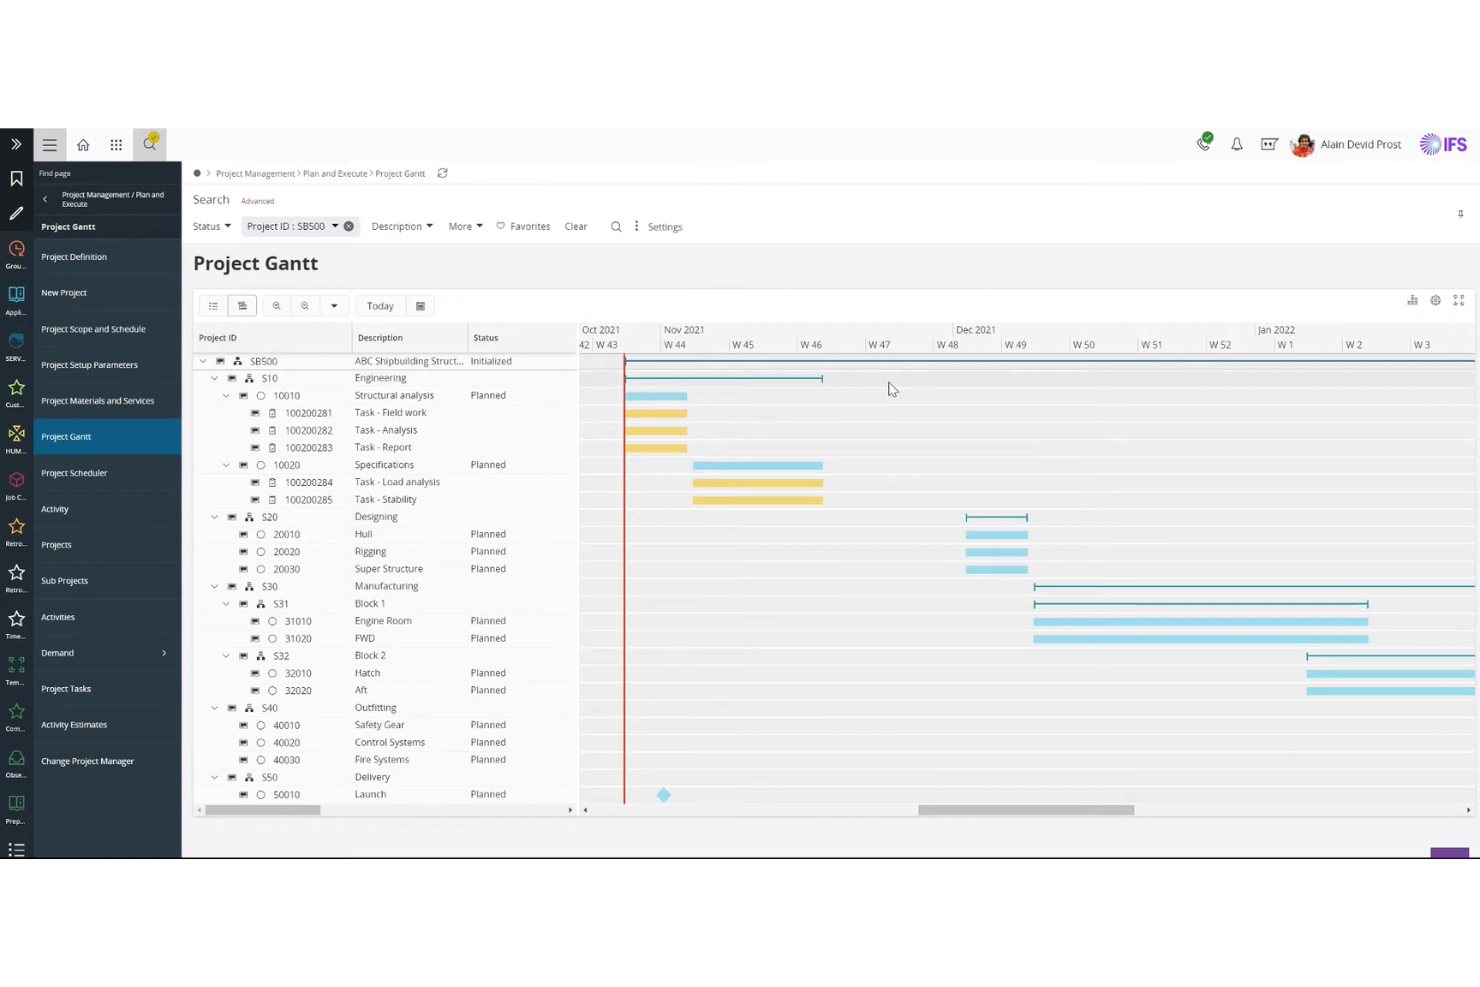Zoom in on the Gantt timeline

click(277, 305)
